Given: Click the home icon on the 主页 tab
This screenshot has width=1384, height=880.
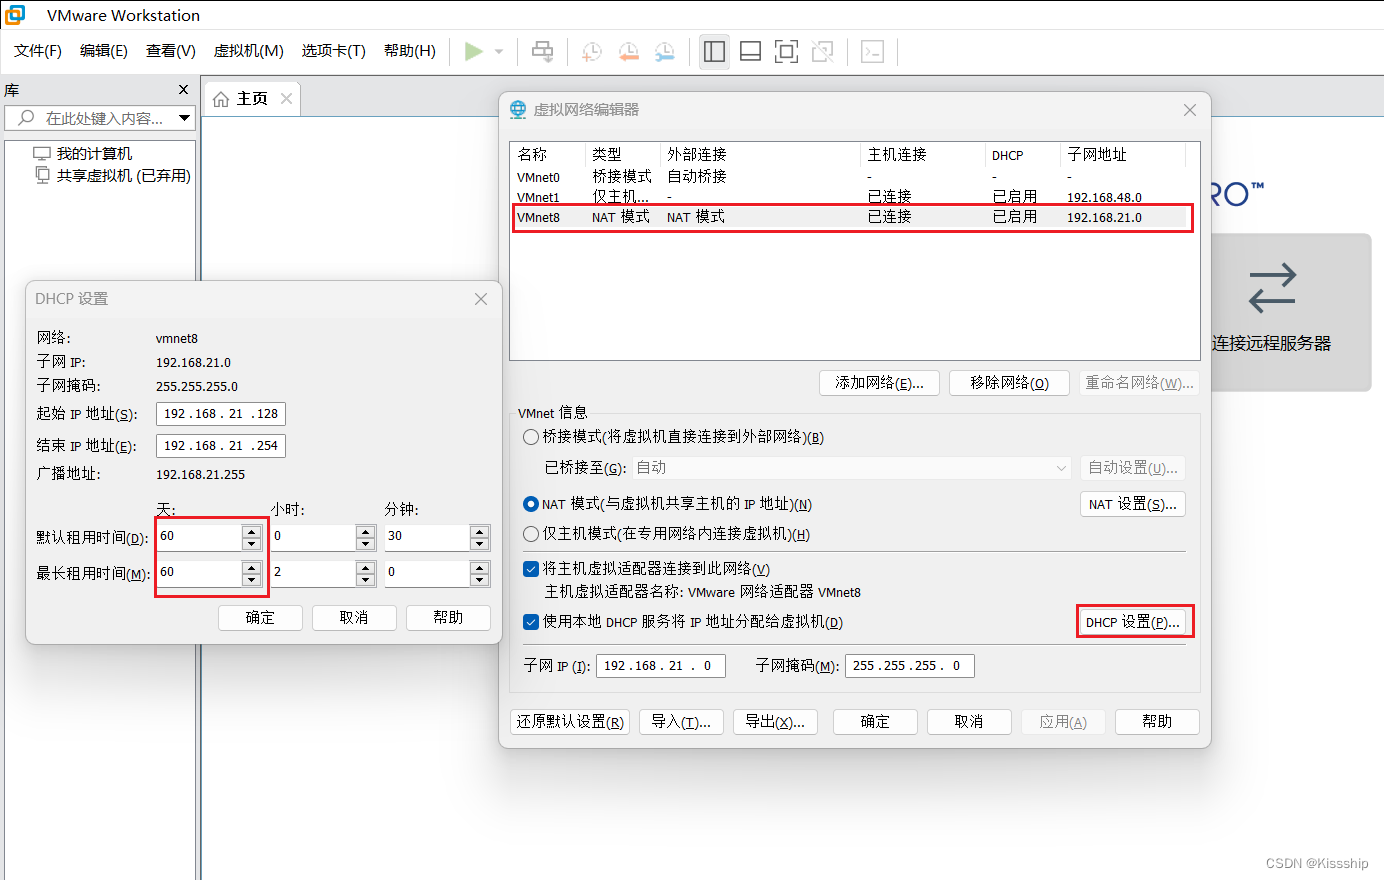Looking at the screenshot, I should click(x=221, y=99).
